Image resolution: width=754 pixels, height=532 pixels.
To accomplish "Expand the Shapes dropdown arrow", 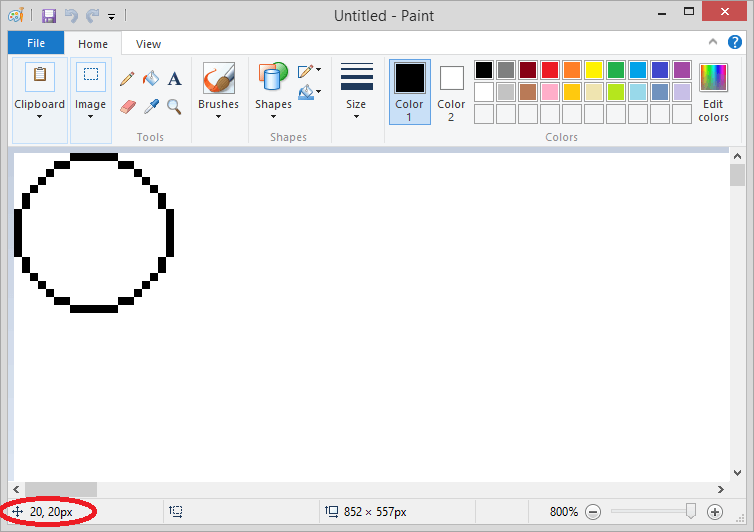I will click(273, 116).
